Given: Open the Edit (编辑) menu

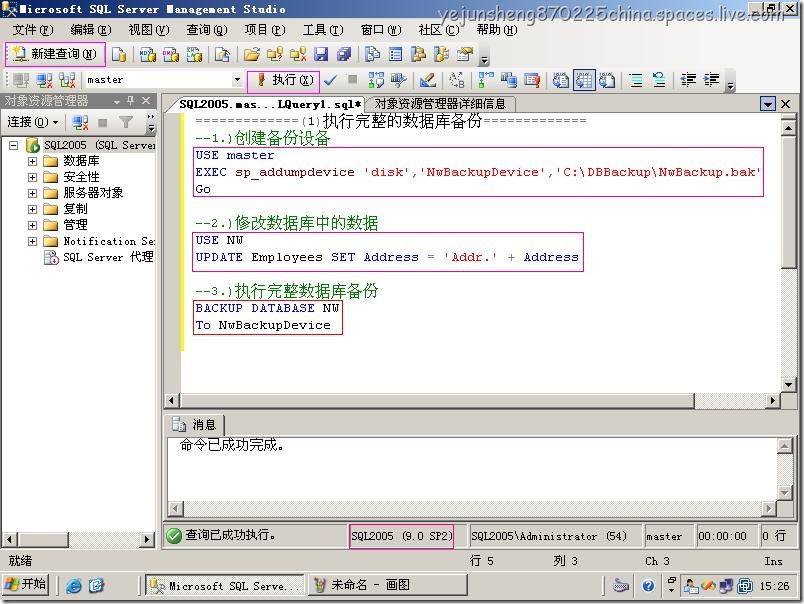Looking at the screenshot, I should [x=90, y=30].
